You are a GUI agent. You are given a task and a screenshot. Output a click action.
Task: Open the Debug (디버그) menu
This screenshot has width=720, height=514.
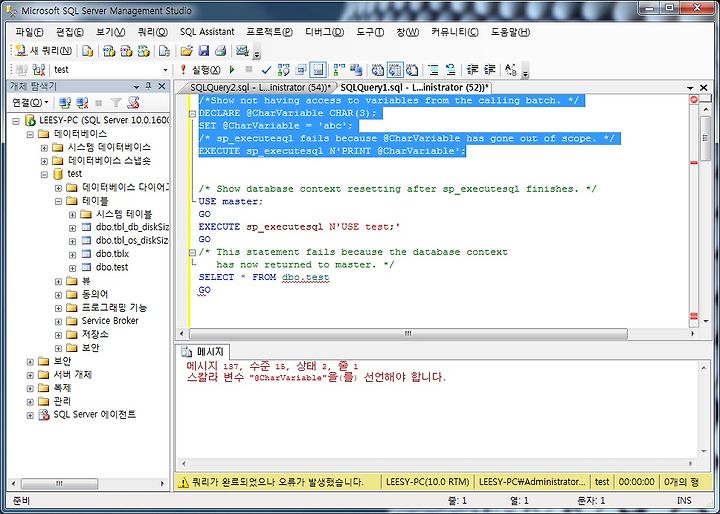325,32
